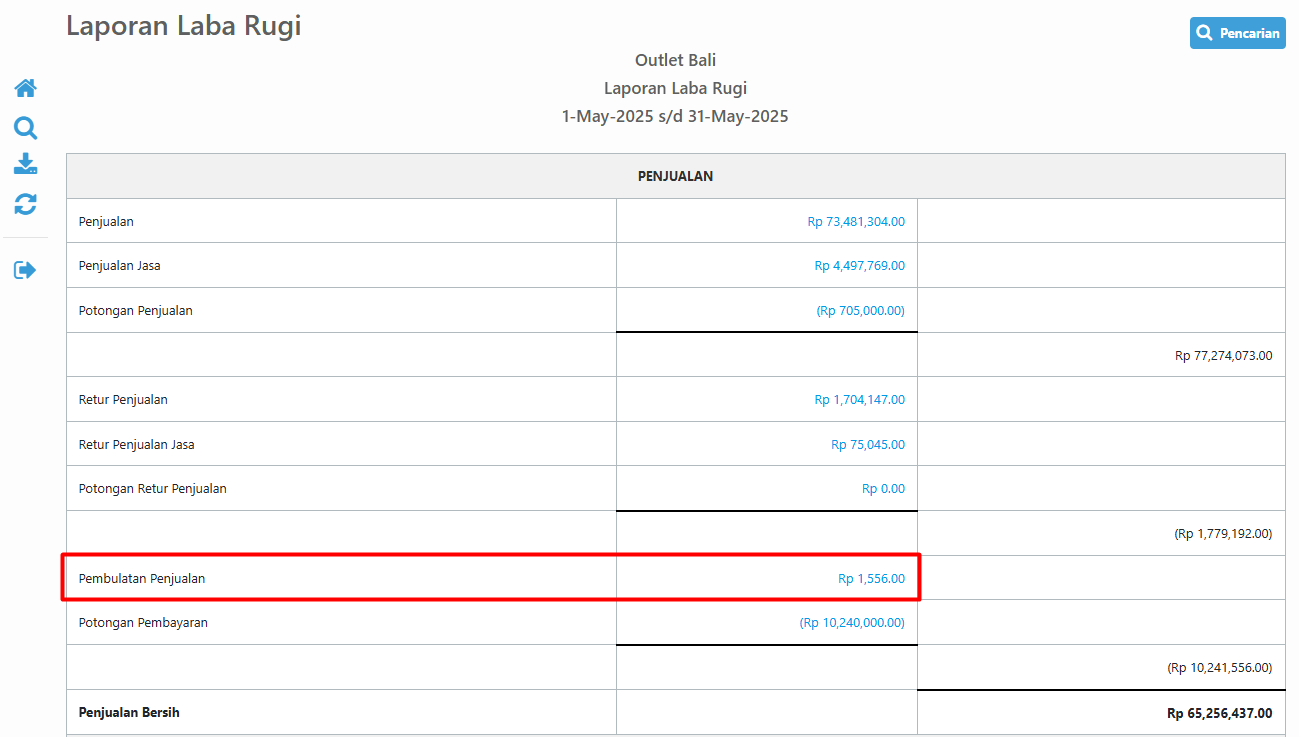Click the PENJUALAN section header

[x=675, y=177]
